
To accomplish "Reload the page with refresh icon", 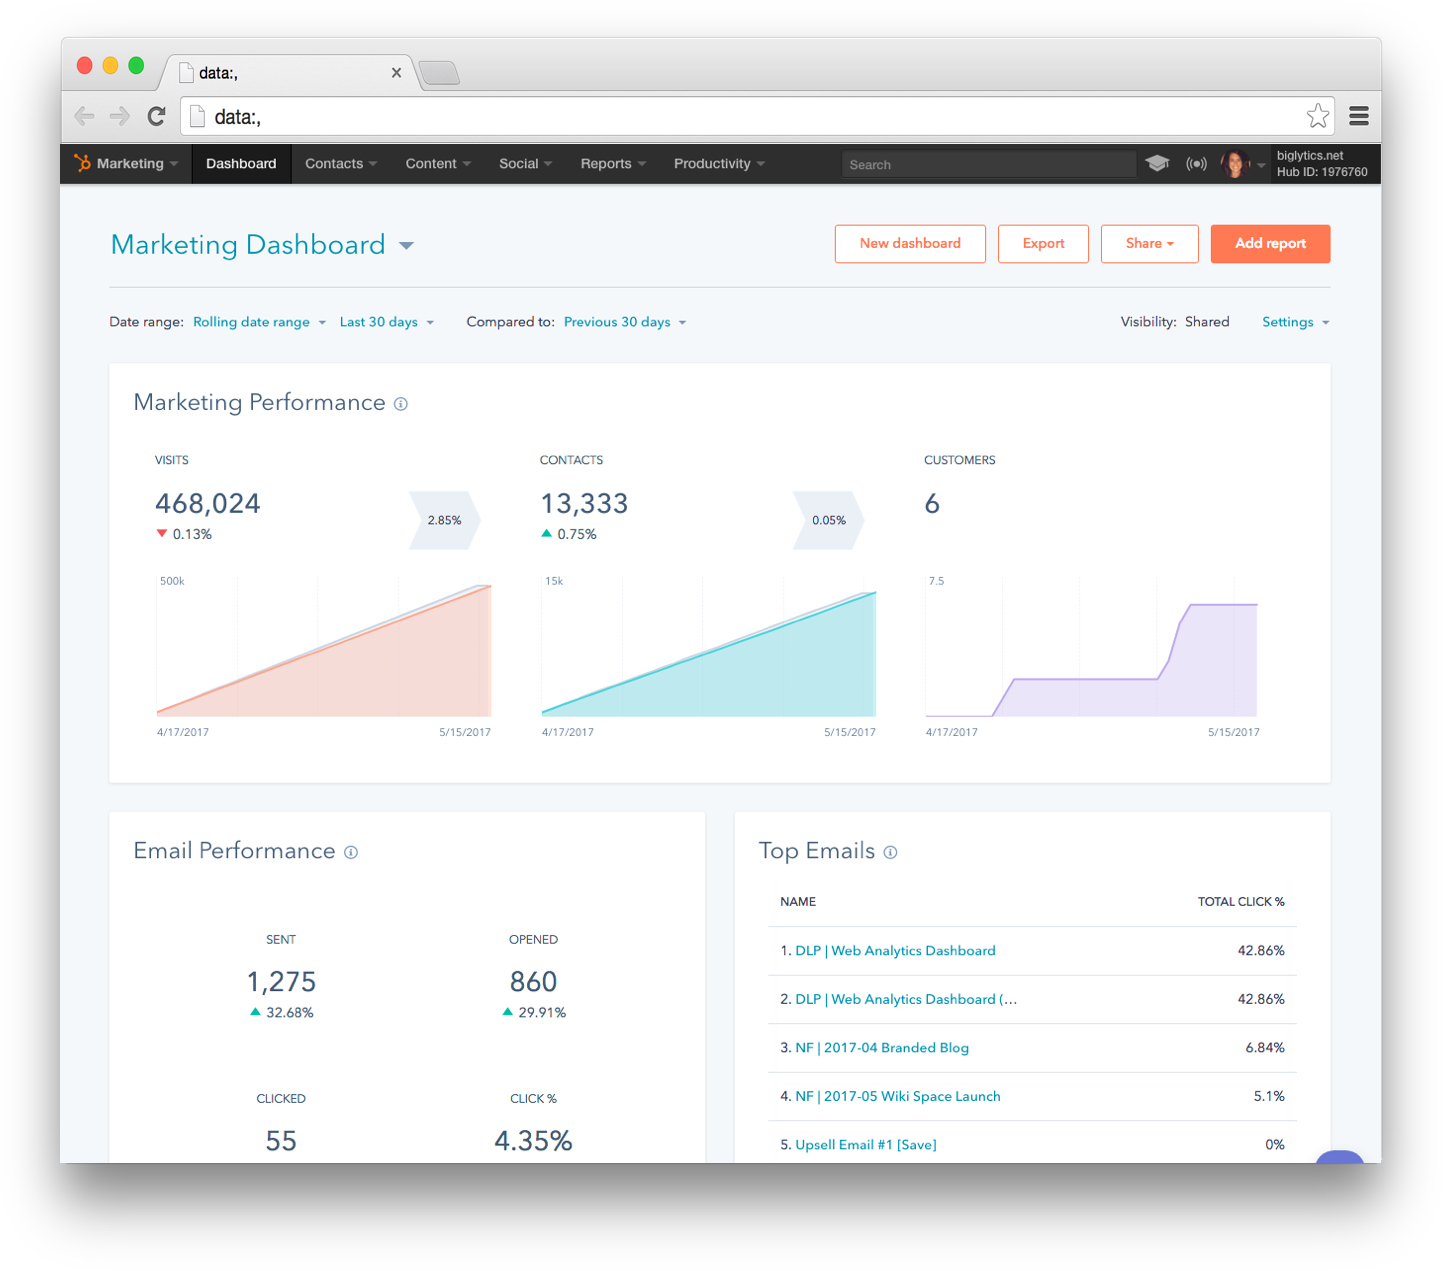I will [156, 116].
